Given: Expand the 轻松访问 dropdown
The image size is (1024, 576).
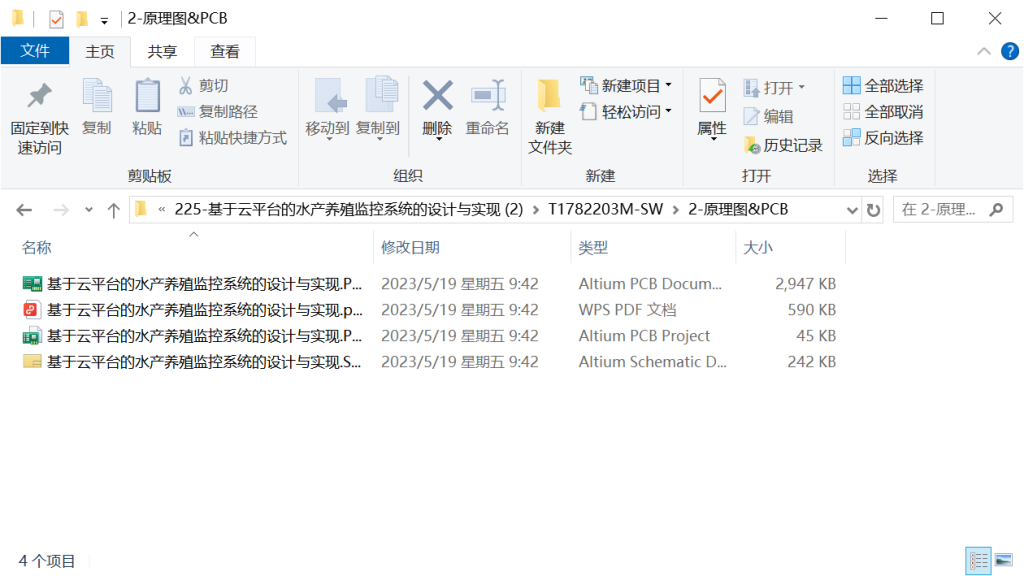Looking at the screenshot, I should pyautogui.click(x=668, y=112).
